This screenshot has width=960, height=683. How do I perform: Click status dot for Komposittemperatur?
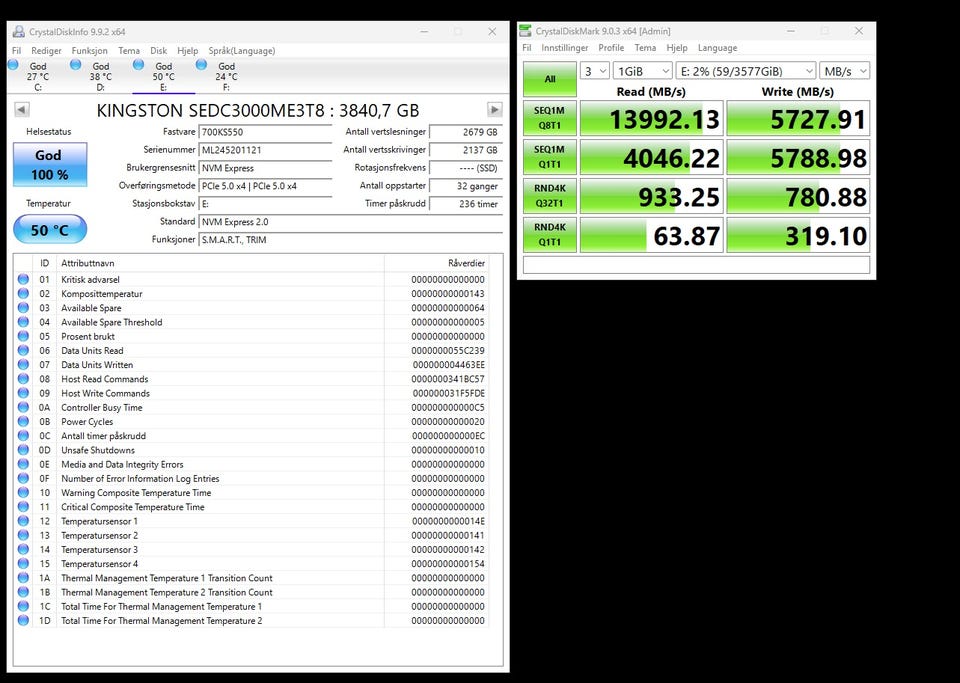(23, 293)
